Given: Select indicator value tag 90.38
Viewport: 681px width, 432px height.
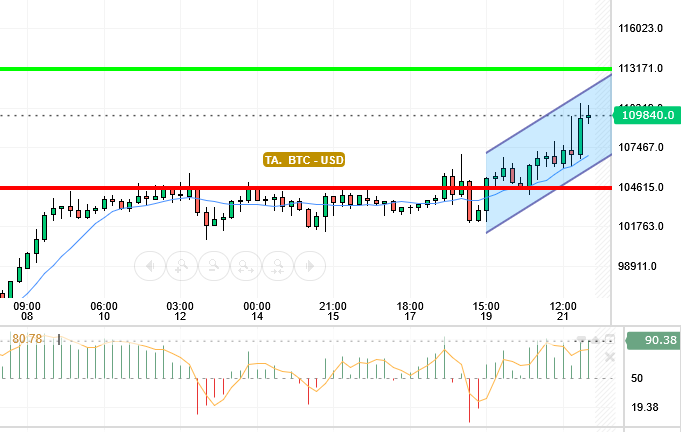Looking at the screenshot, I should coord(654,340).
